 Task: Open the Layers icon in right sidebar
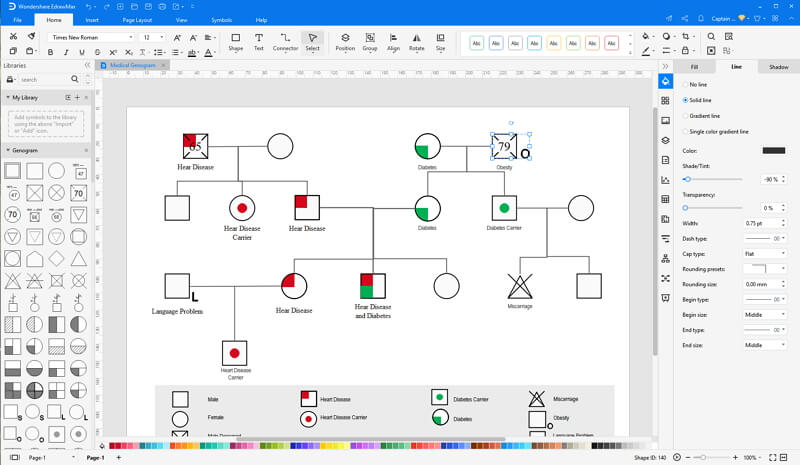coord(665,140)
